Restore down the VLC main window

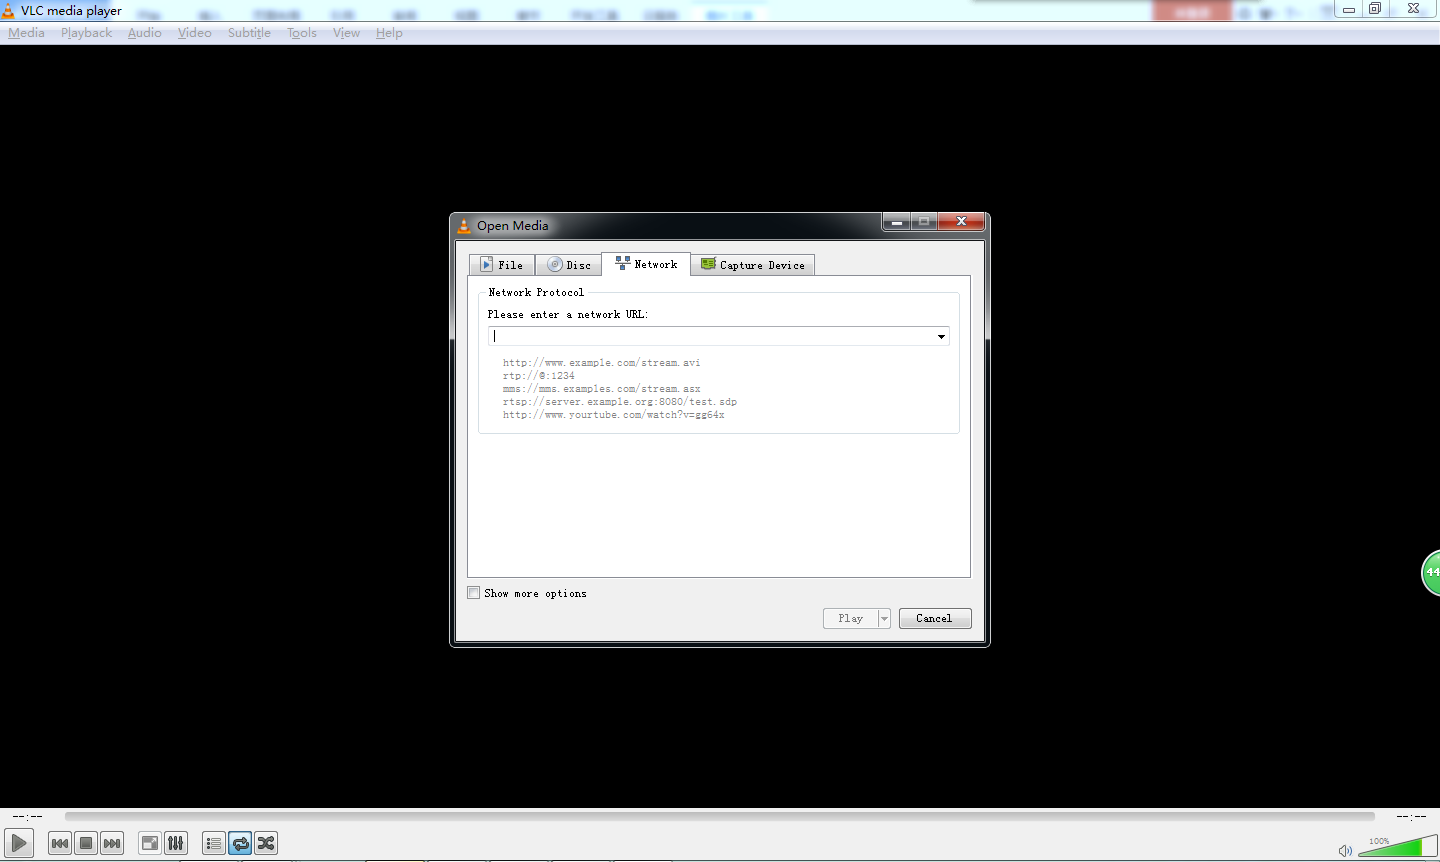tap(1375, 8)
